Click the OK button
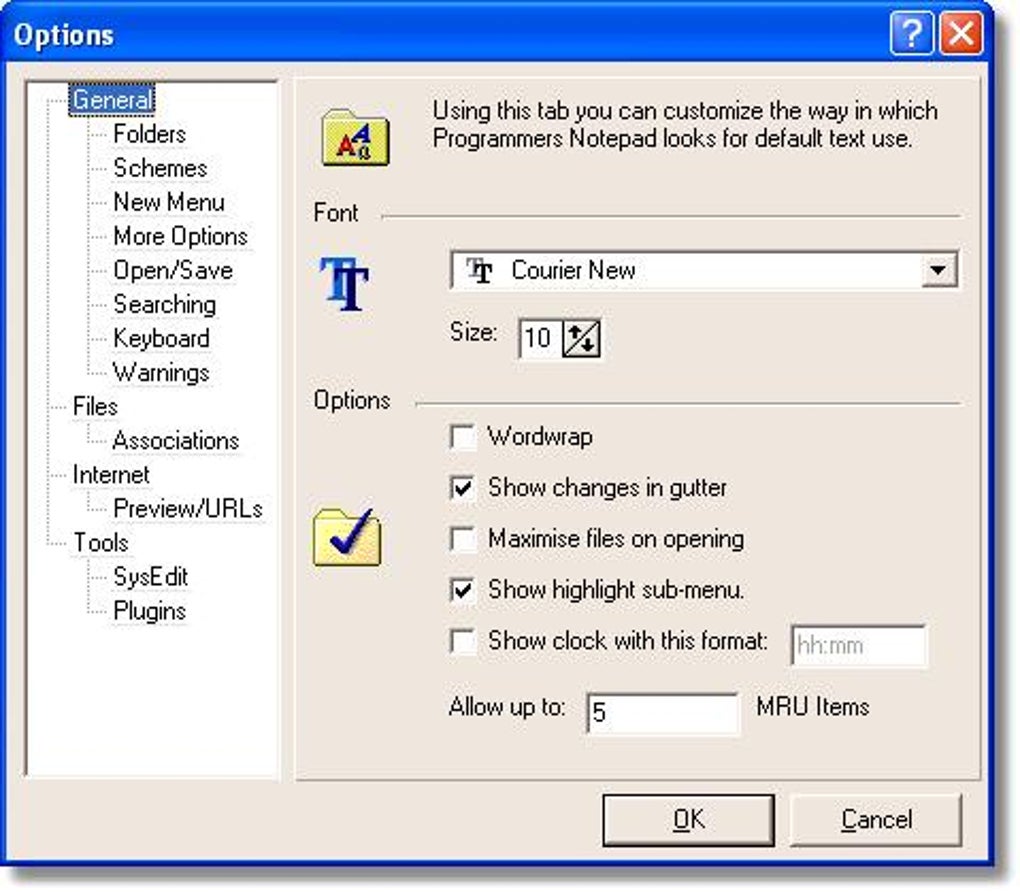Image resolution: width=1020 pixels, height=892 pixels. click(x=688, y=819)
